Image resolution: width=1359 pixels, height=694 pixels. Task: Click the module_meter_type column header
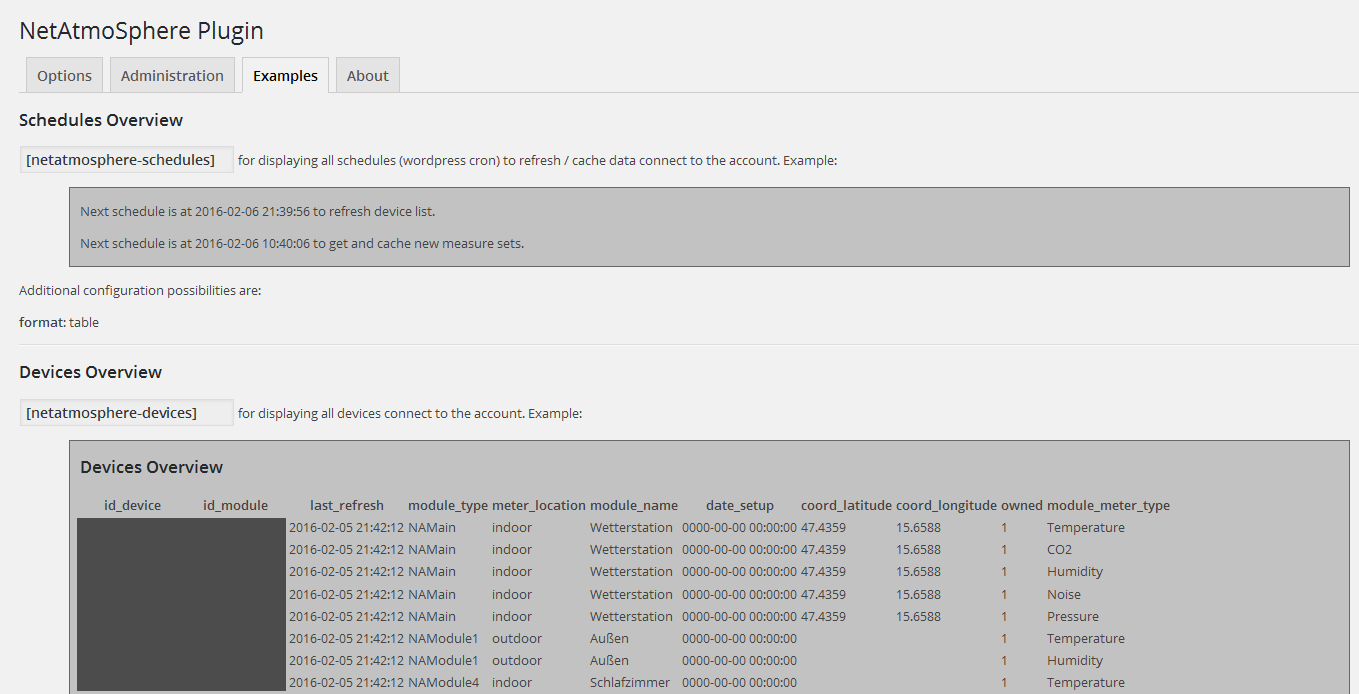(1108, 505)
